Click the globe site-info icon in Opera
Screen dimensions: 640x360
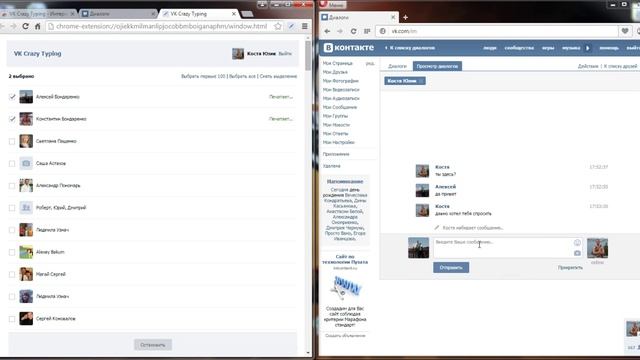coord(382,31)
